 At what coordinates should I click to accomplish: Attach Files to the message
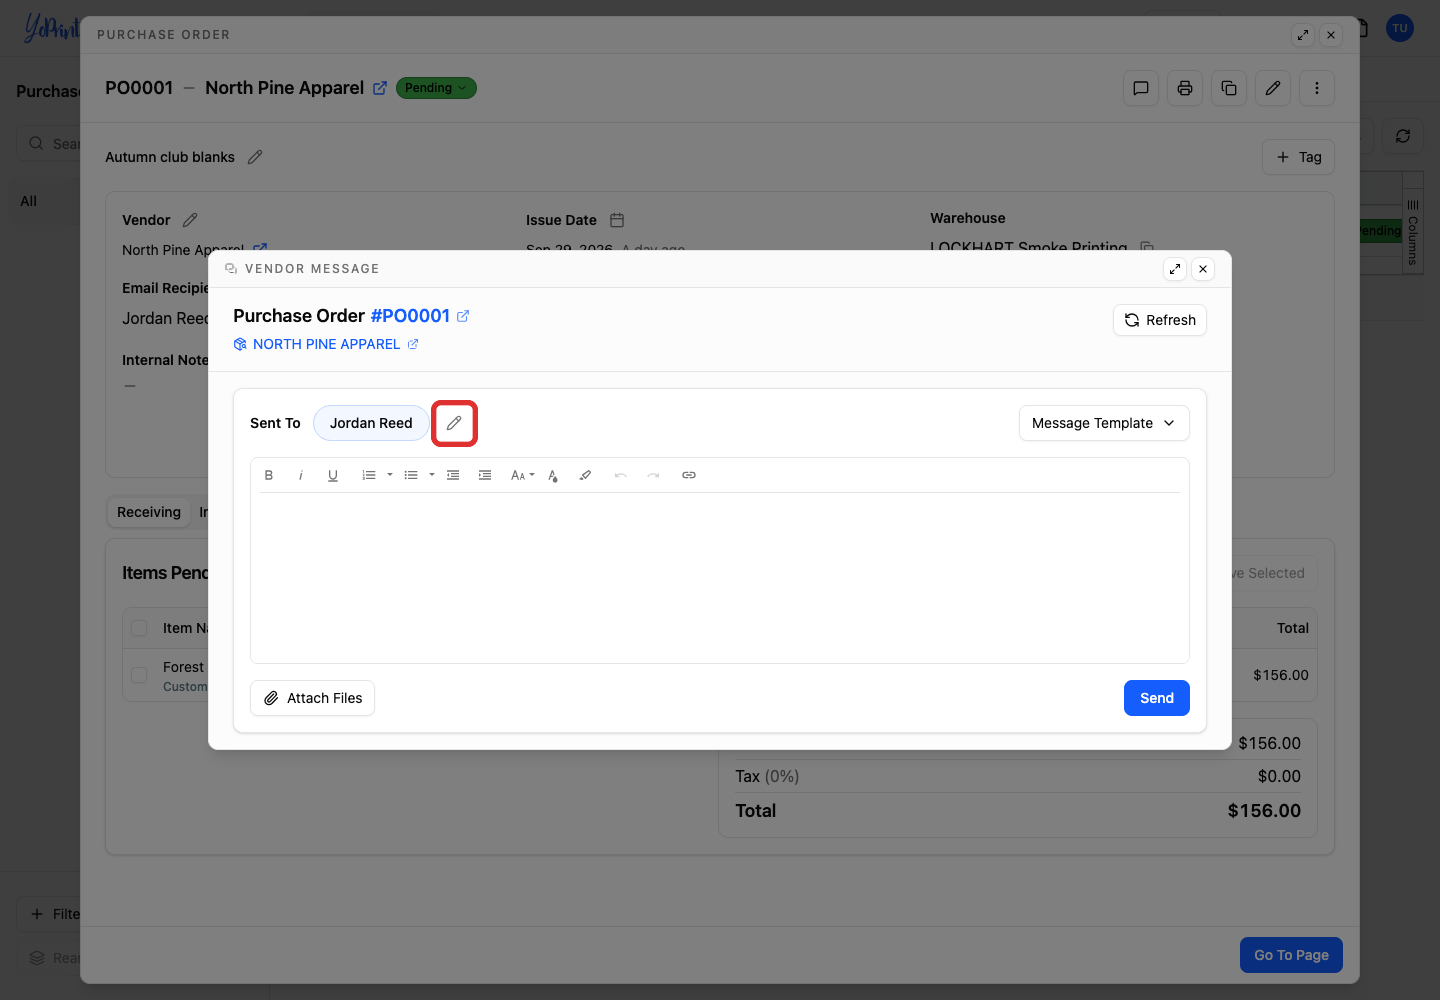(312, 698)
